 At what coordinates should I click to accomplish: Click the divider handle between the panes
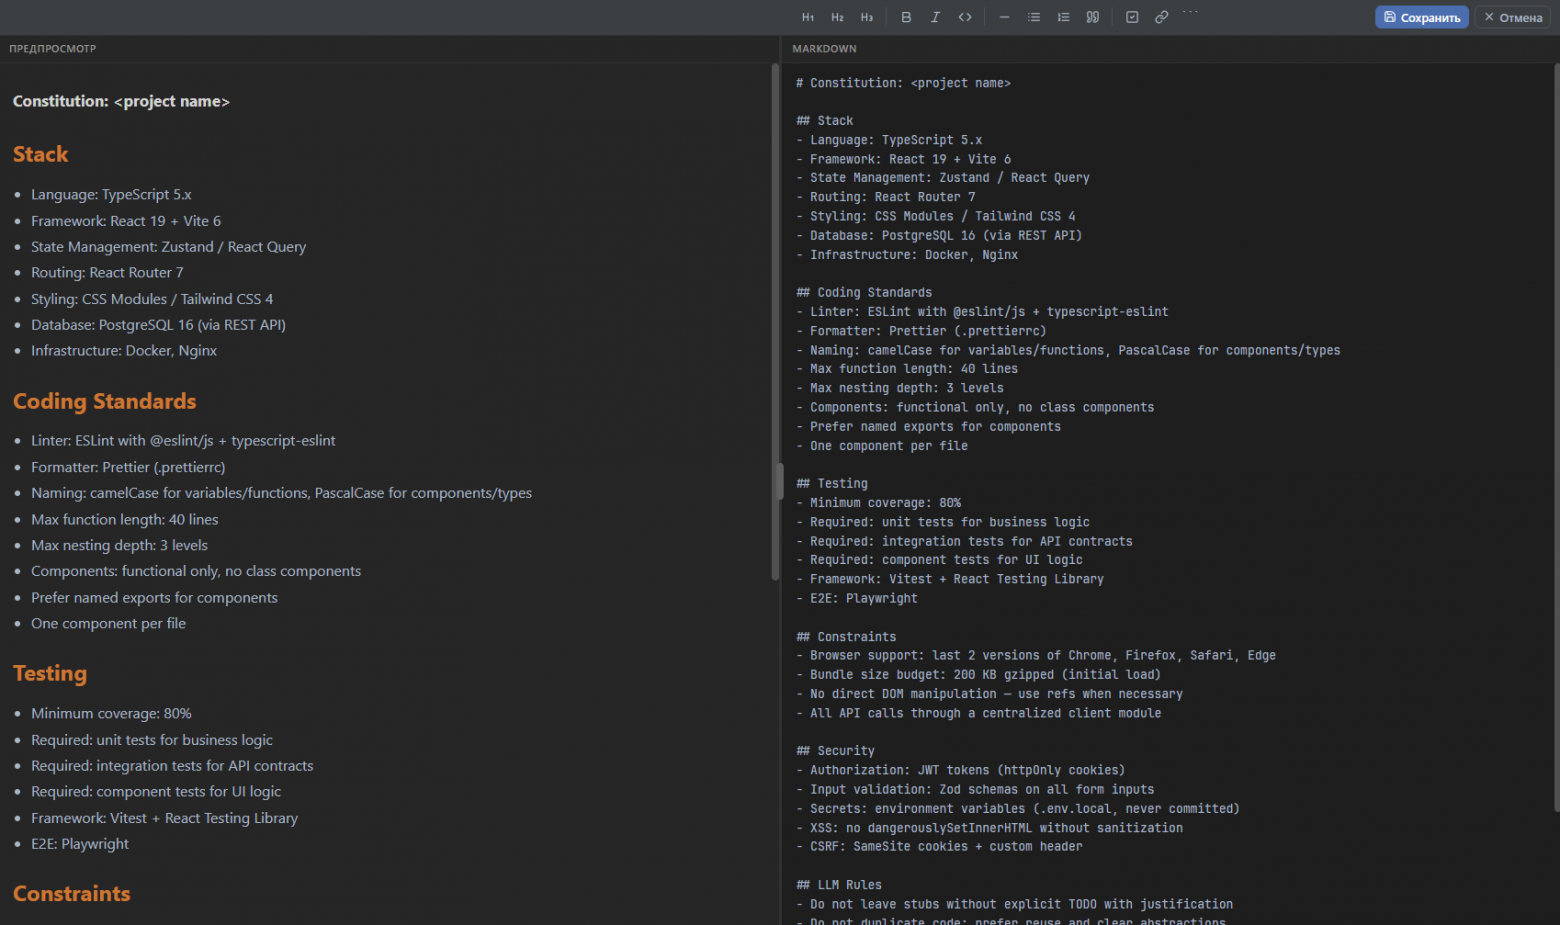pos(780,481)
